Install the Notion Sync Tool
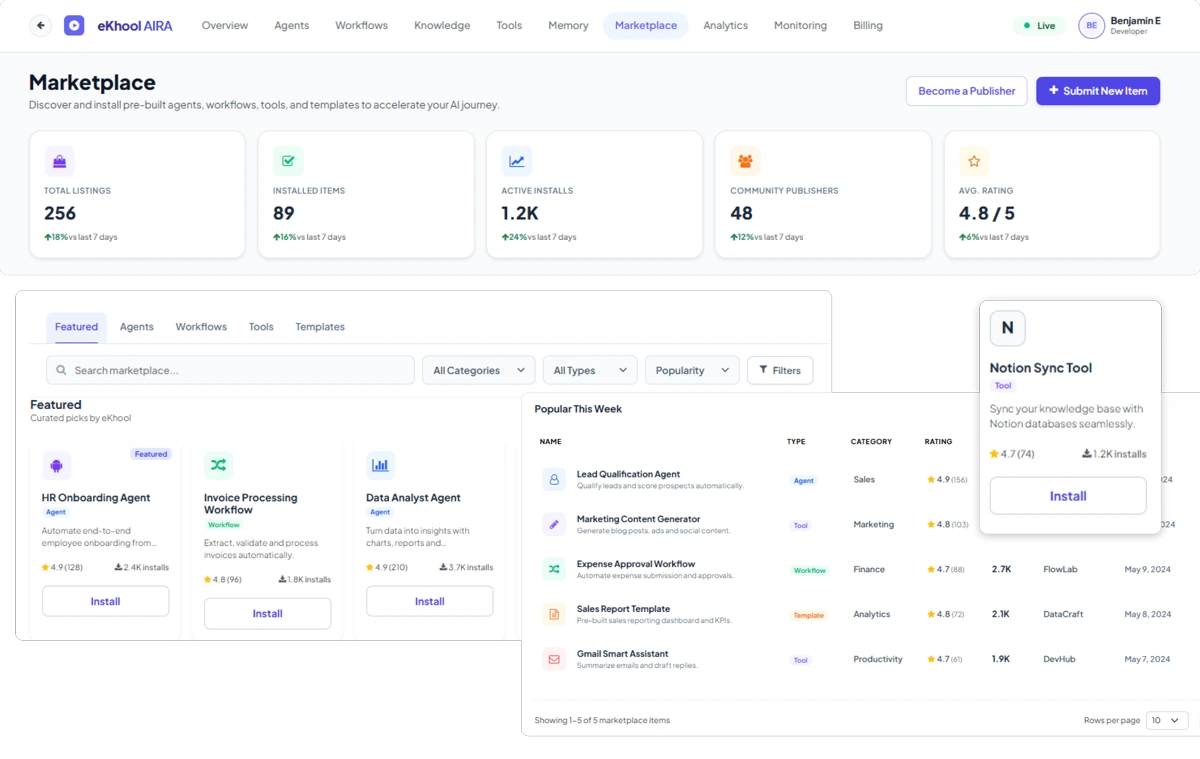The width and height of the screenshot is (1200, 759). (1068, 496)
